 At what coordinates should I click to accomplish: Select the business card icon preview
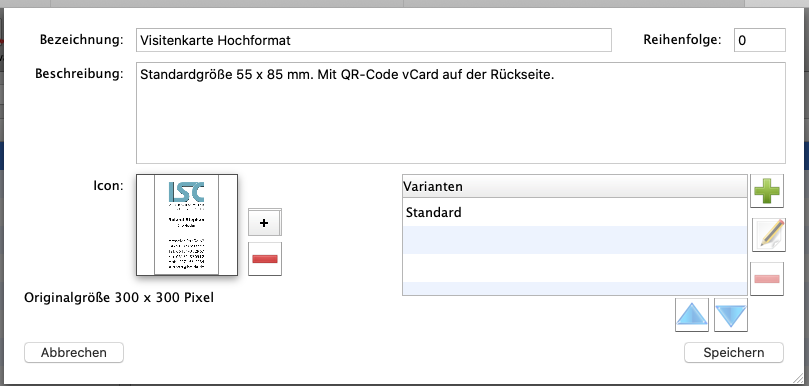(187, 224)
